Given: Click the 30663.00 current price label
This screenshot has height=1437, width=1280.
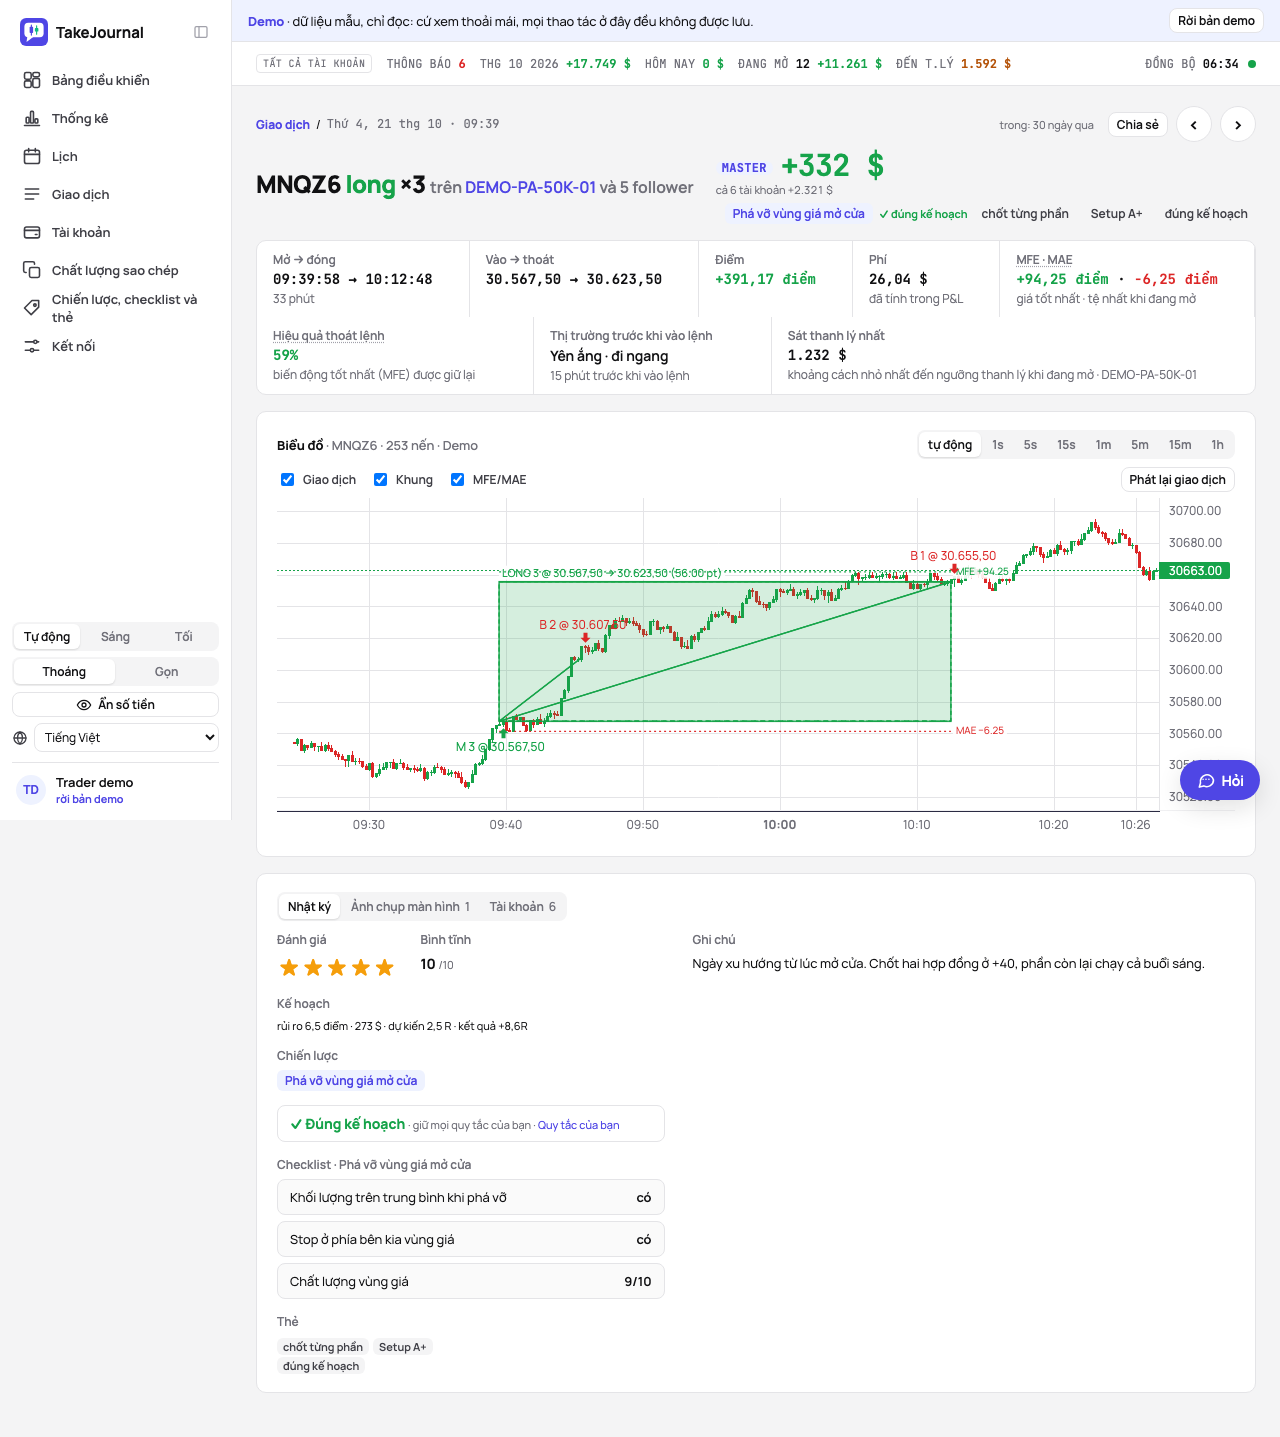Looking at the screenshot, I should pos(1195,571).
